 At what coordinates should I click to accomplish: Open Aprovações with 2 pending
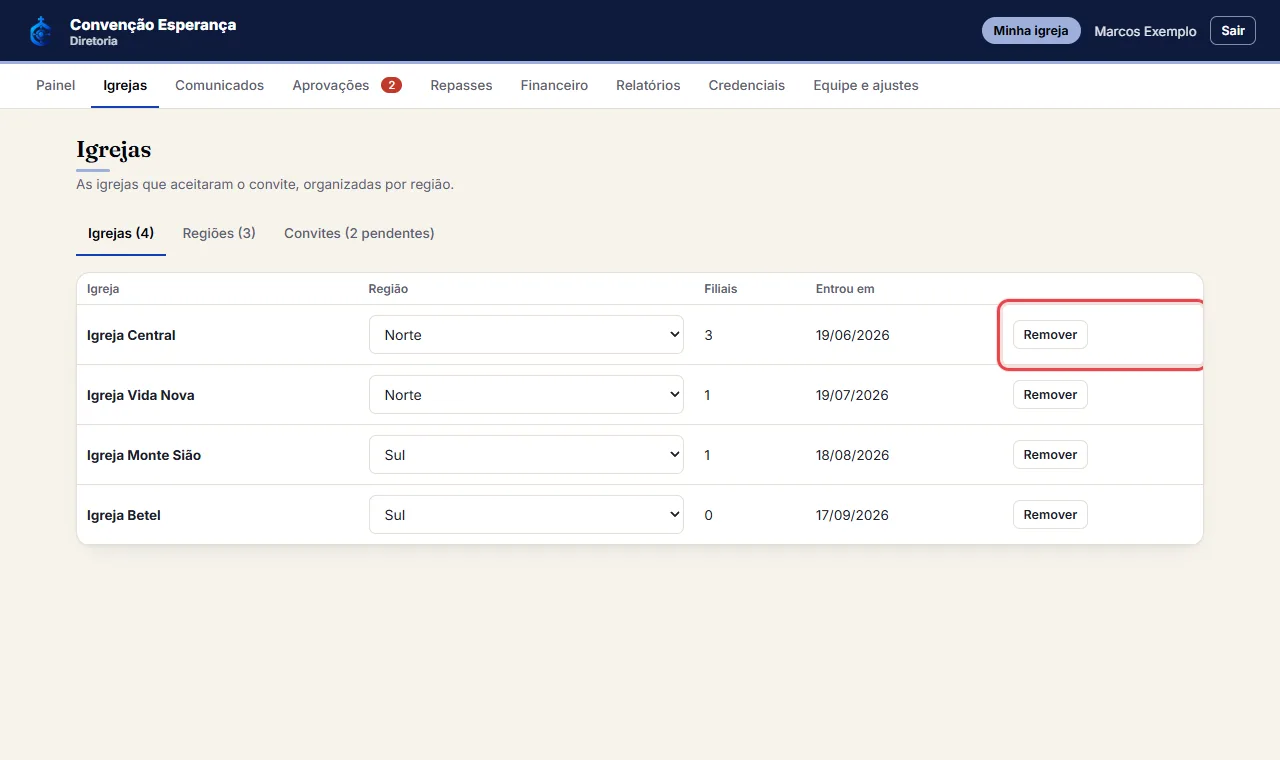347,86
